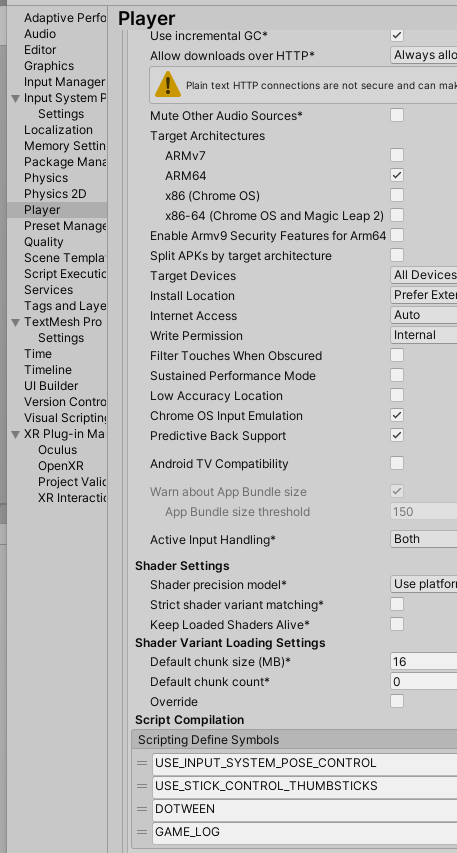Open the Active Input Handling dropdown
Viewport: 457px width, 853px height.
tap(424, 539)
